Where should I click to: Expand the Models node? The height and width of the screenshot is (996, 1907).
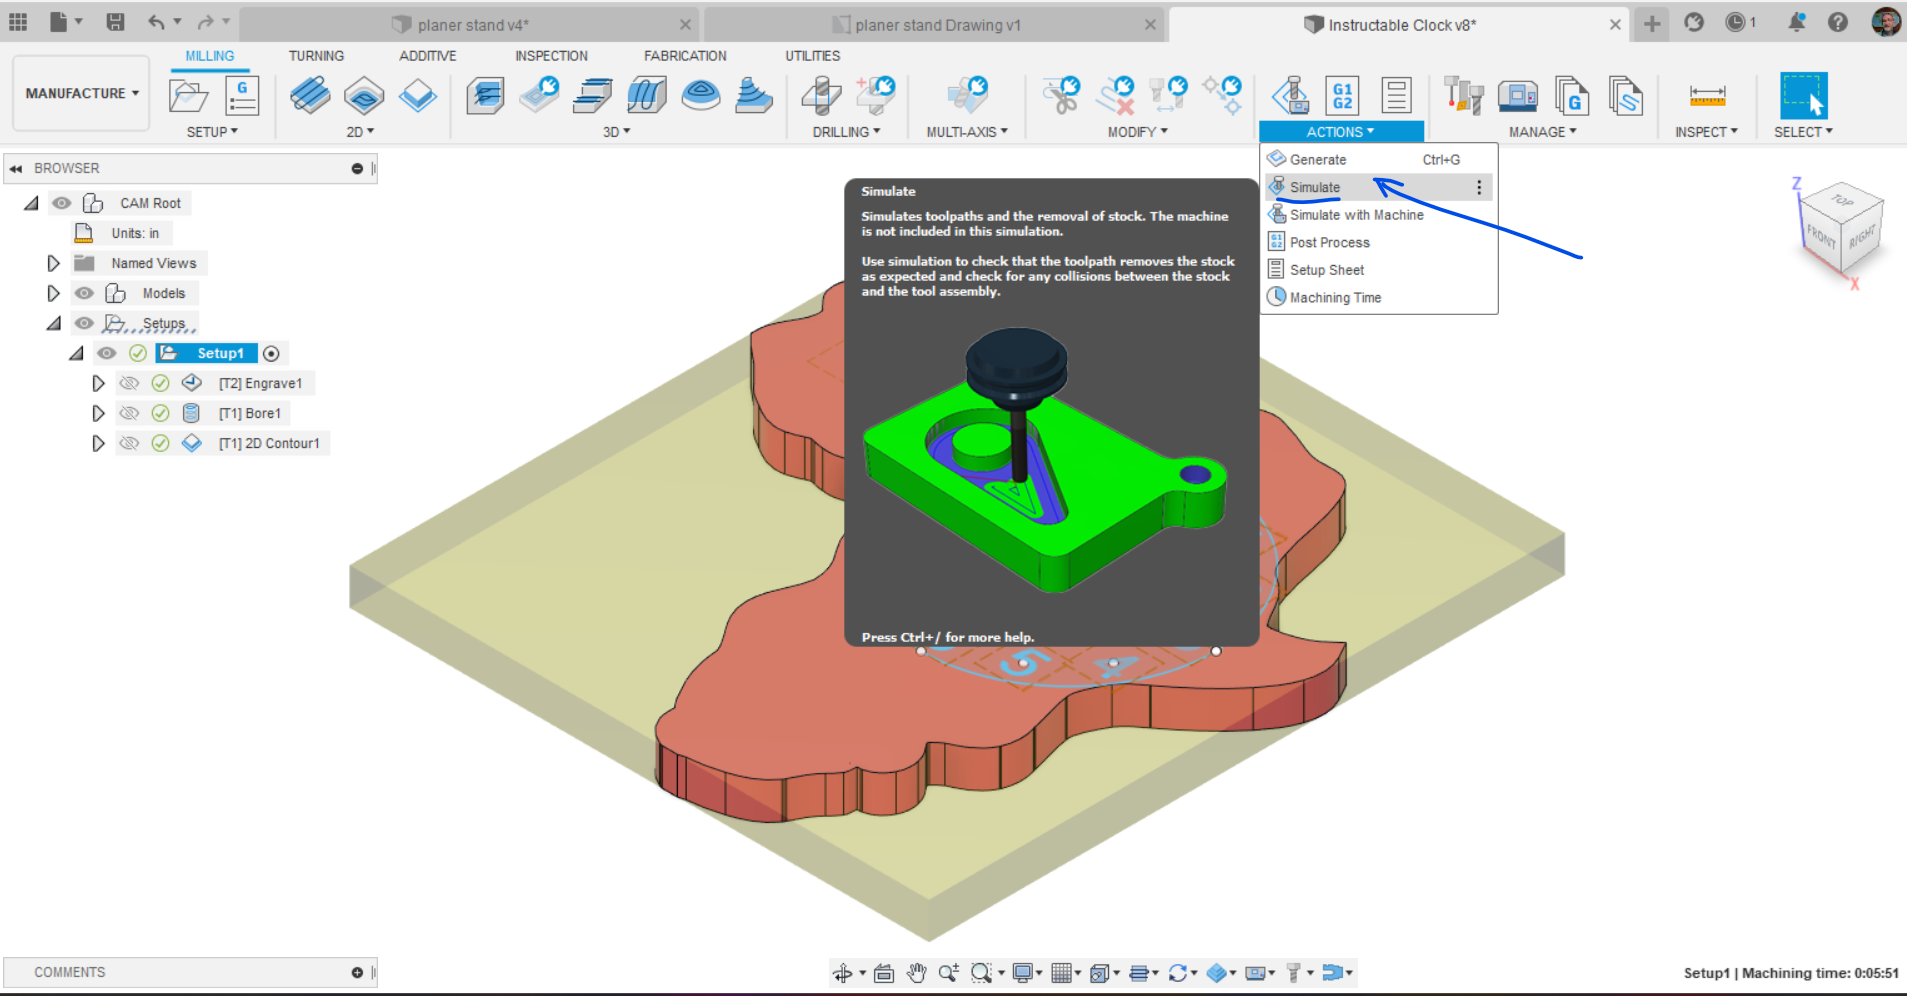click(54, 293)
